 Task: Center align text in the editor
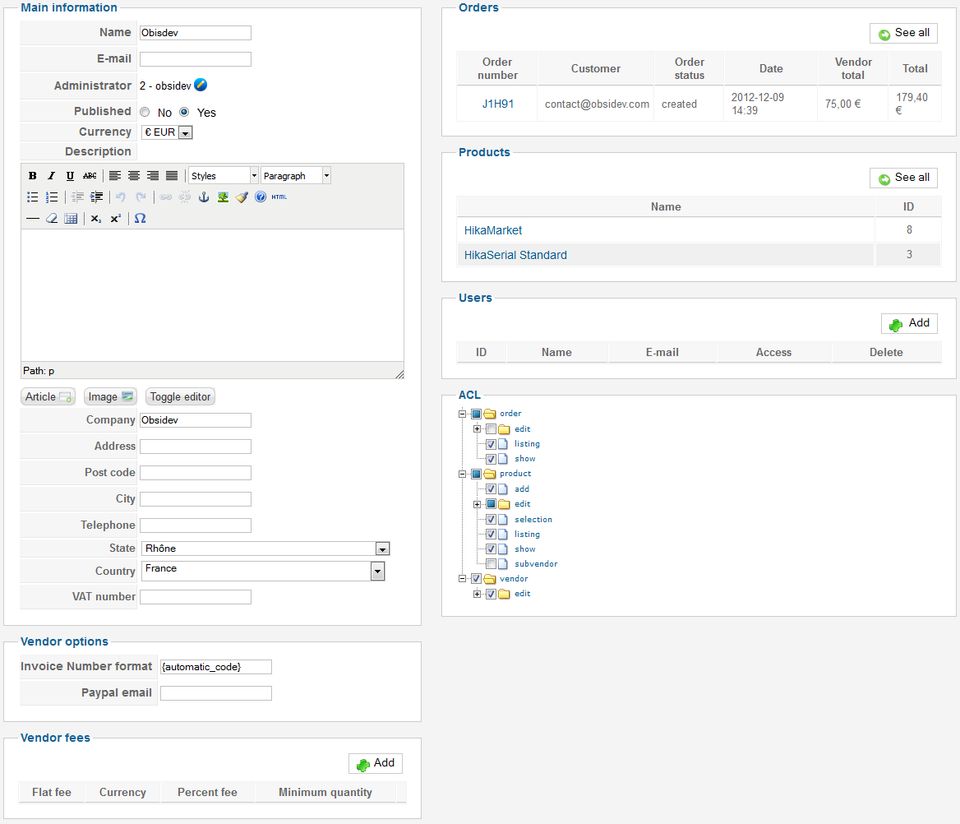pos(134,176)
